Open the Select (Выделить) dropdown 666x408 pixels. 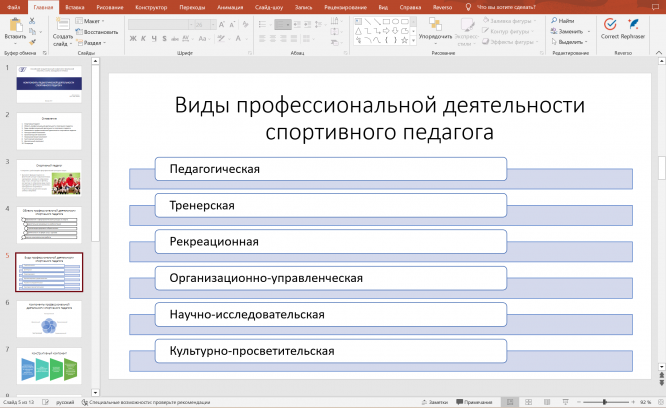[570, 42]
